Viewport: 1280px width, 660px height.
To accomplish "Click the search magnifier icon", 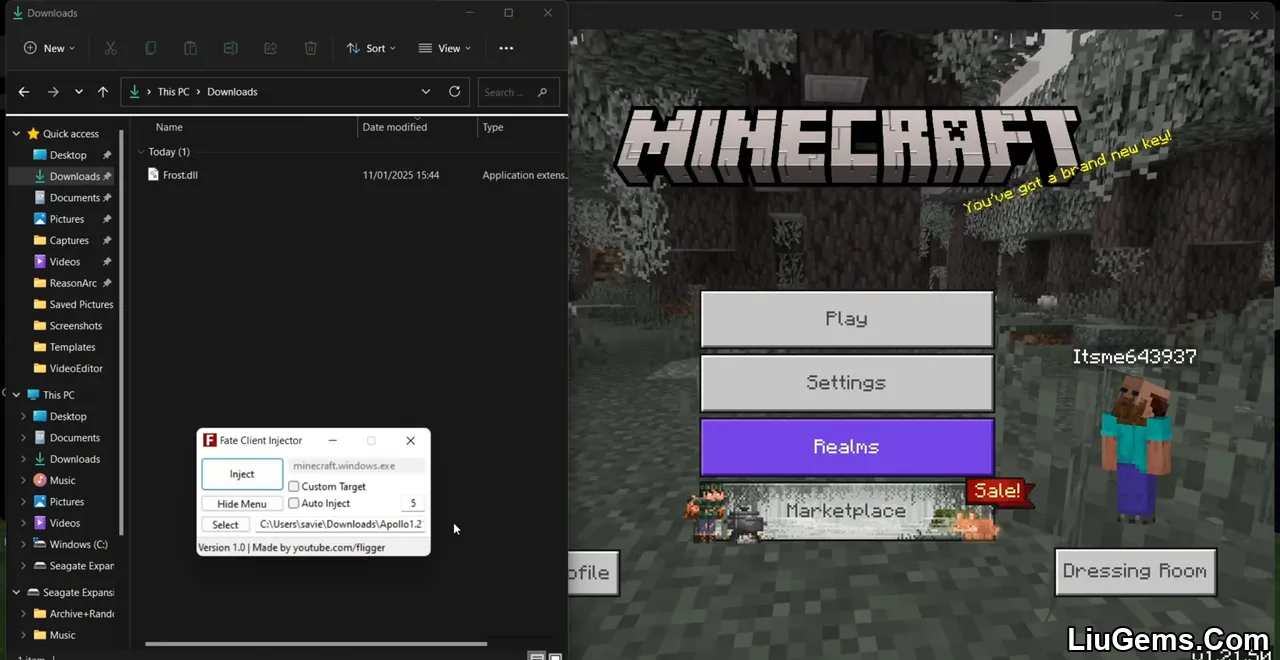I will point(543,92).
